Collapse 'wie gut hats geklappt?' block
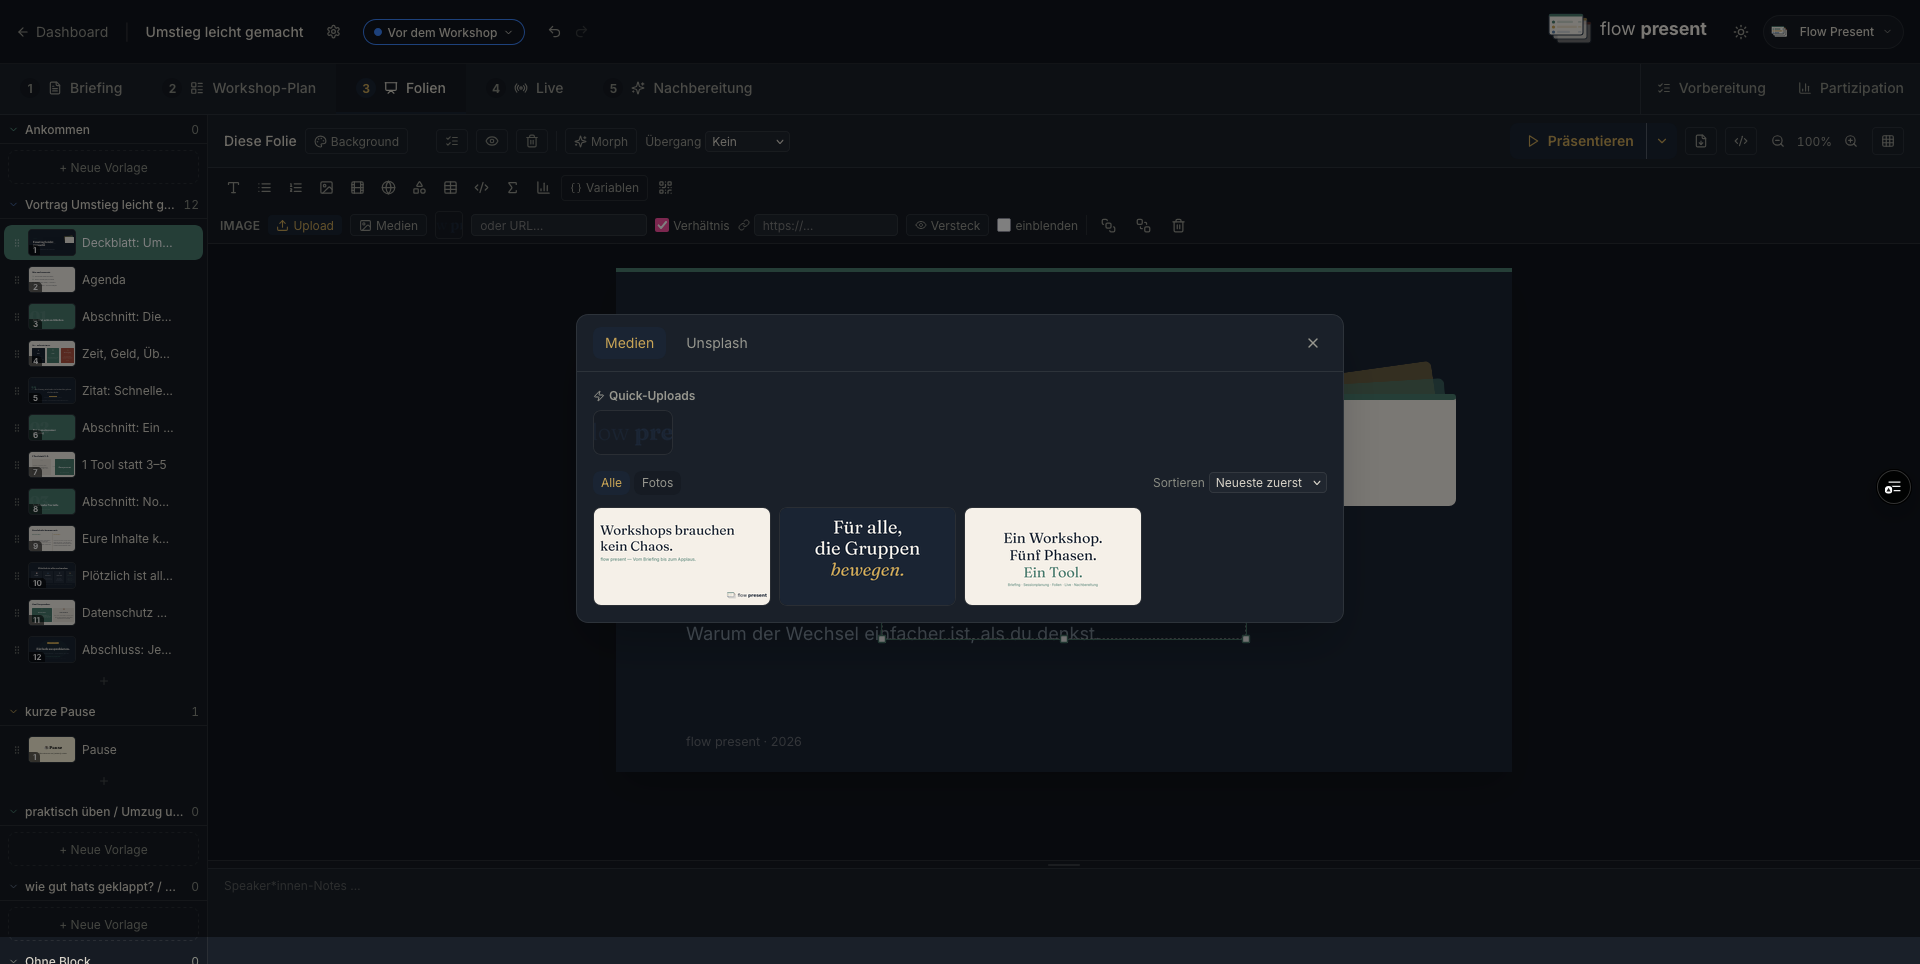The image size is (1920, 964). click(x=14, y=887)
